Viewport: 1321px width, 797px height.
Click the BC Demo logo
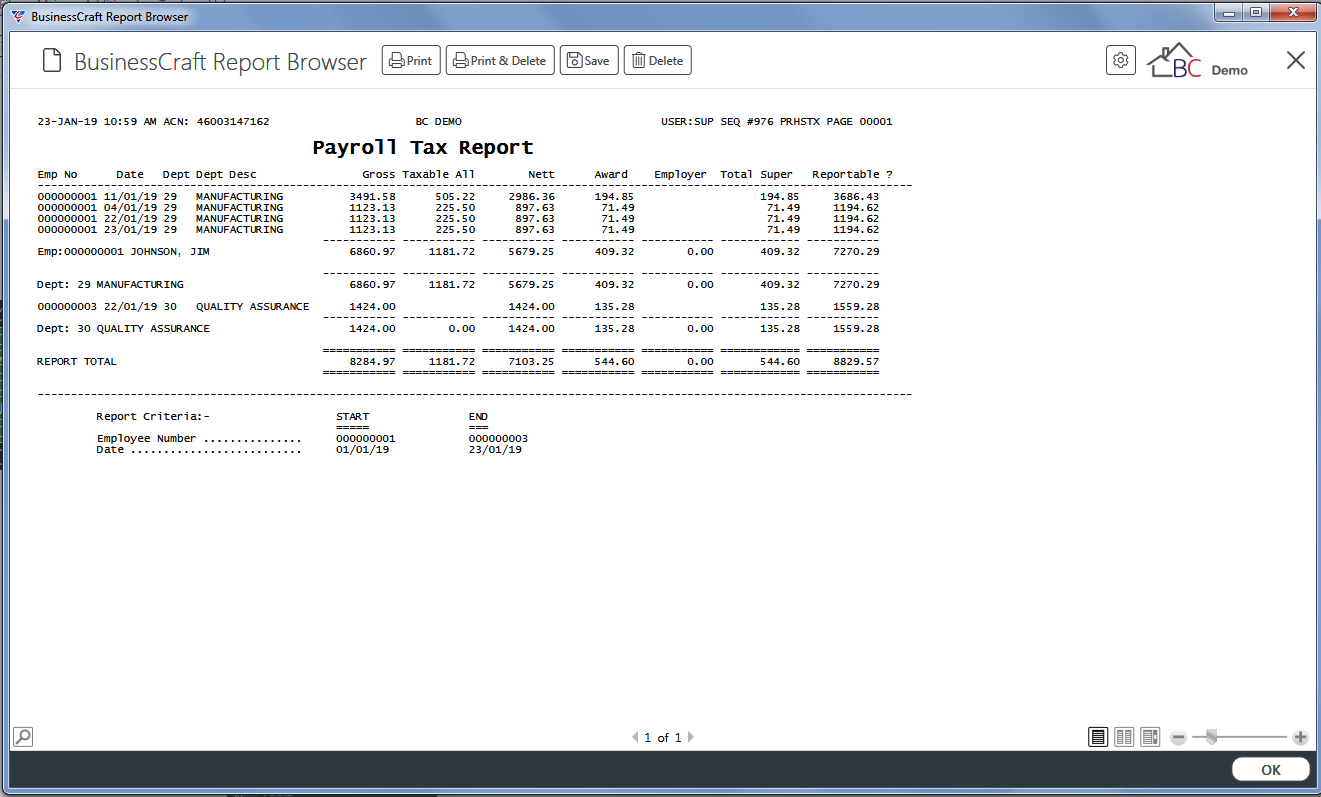[x=1197, y=61]
